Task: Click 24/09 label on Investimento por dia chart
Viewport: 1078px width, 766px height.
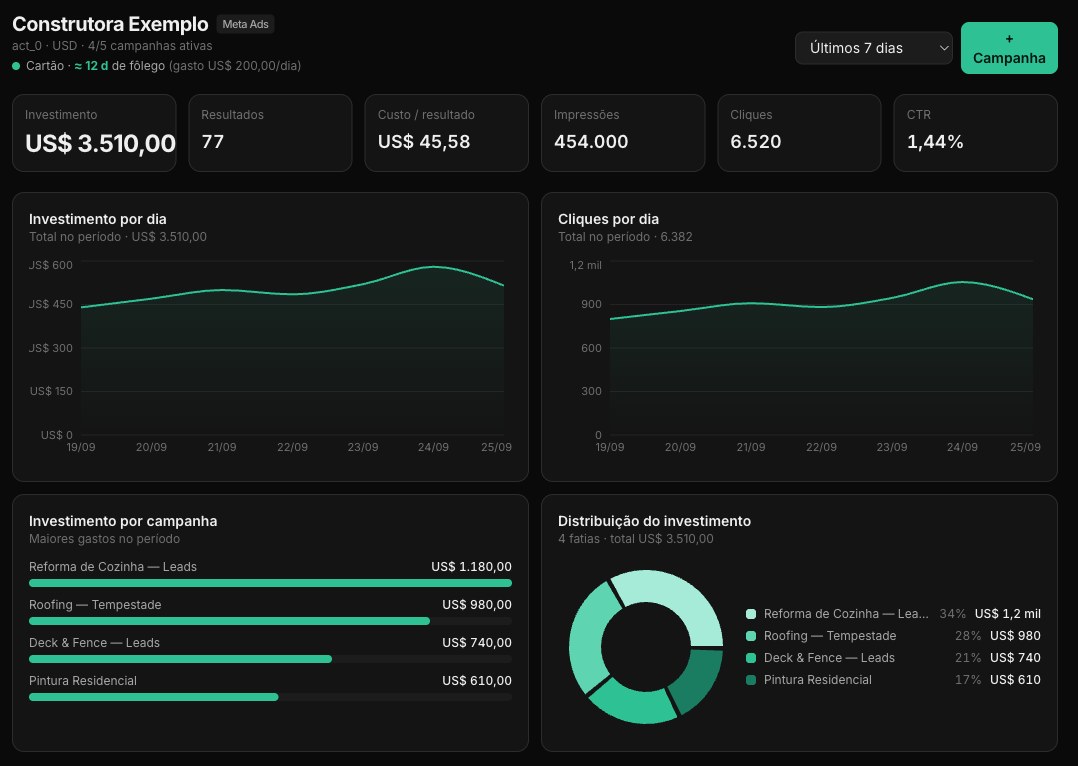Action: 433,447
